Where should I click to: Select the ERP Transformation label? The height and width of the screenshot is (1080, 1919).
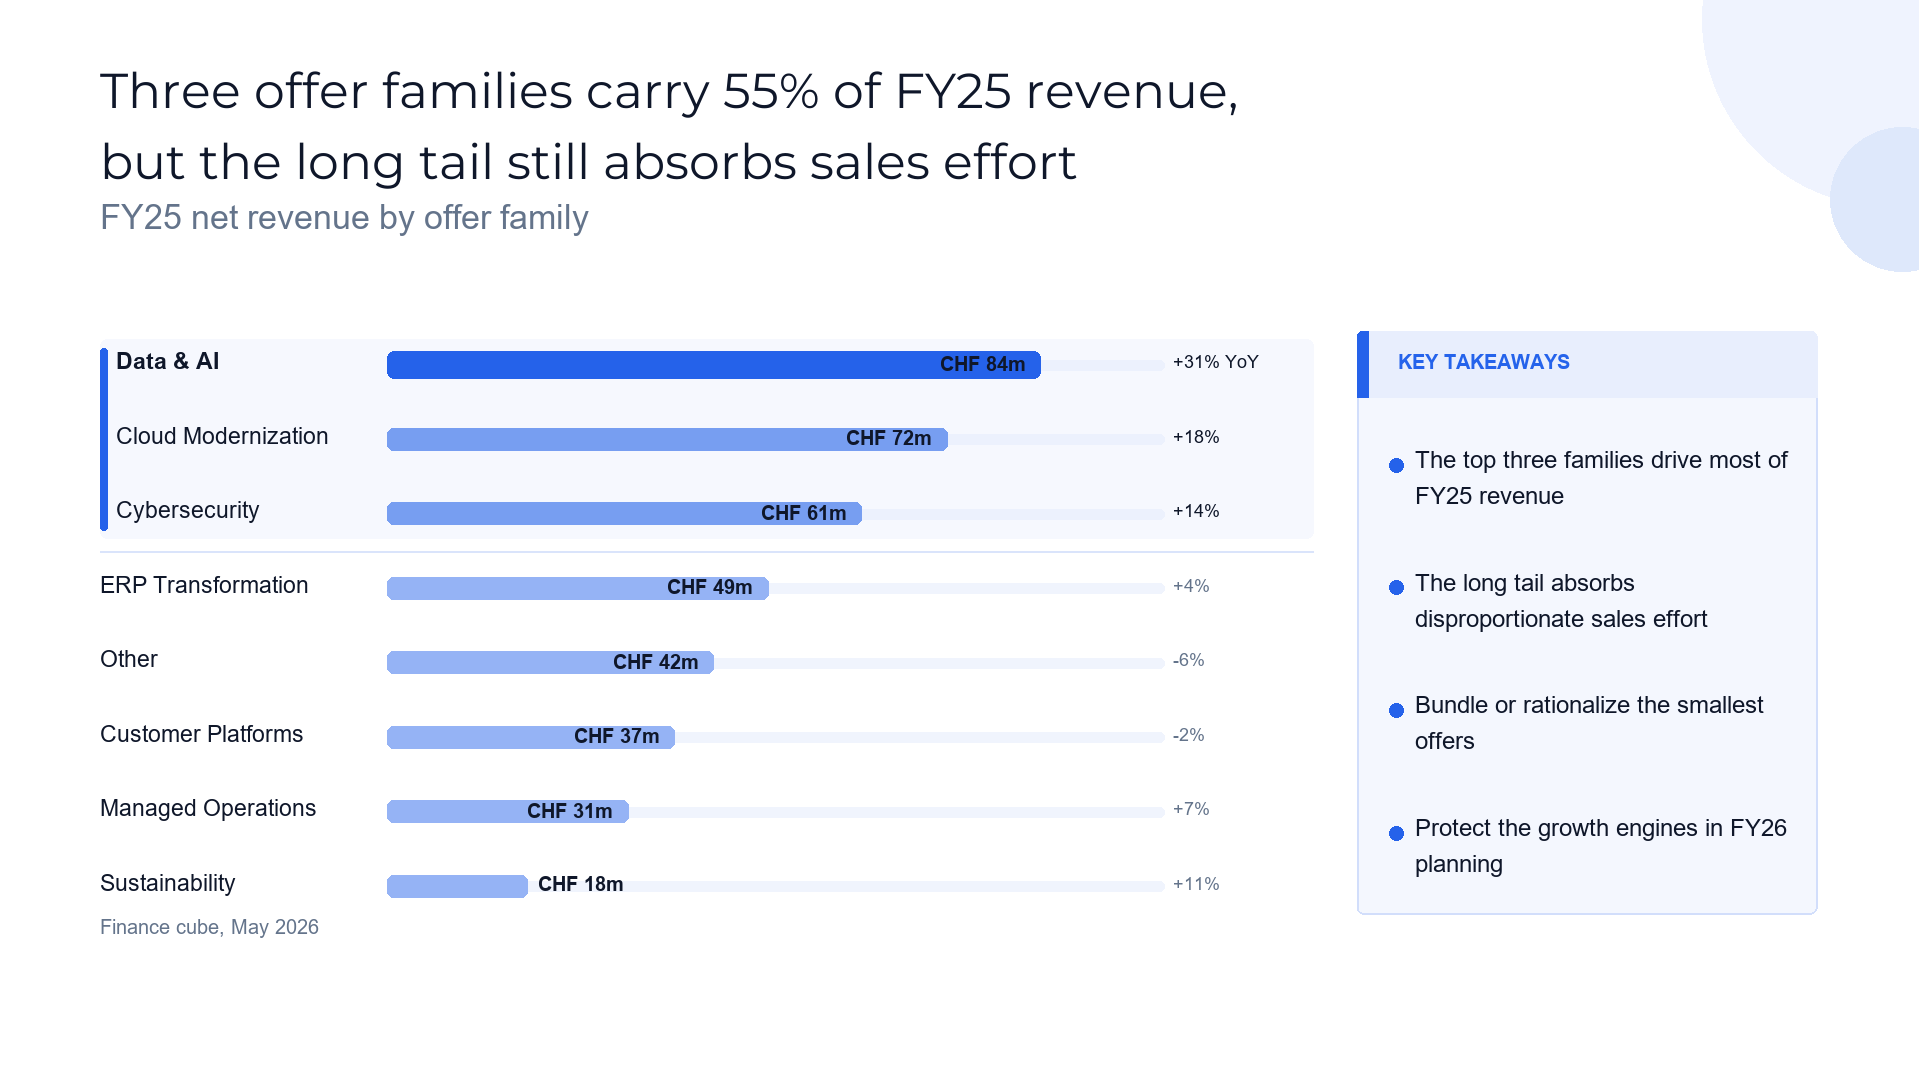click(204, 585)
